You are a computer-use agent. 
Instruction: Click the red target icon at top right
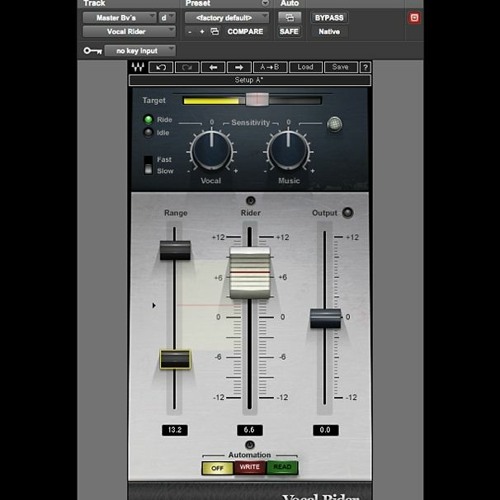click(x=414, y=18)
